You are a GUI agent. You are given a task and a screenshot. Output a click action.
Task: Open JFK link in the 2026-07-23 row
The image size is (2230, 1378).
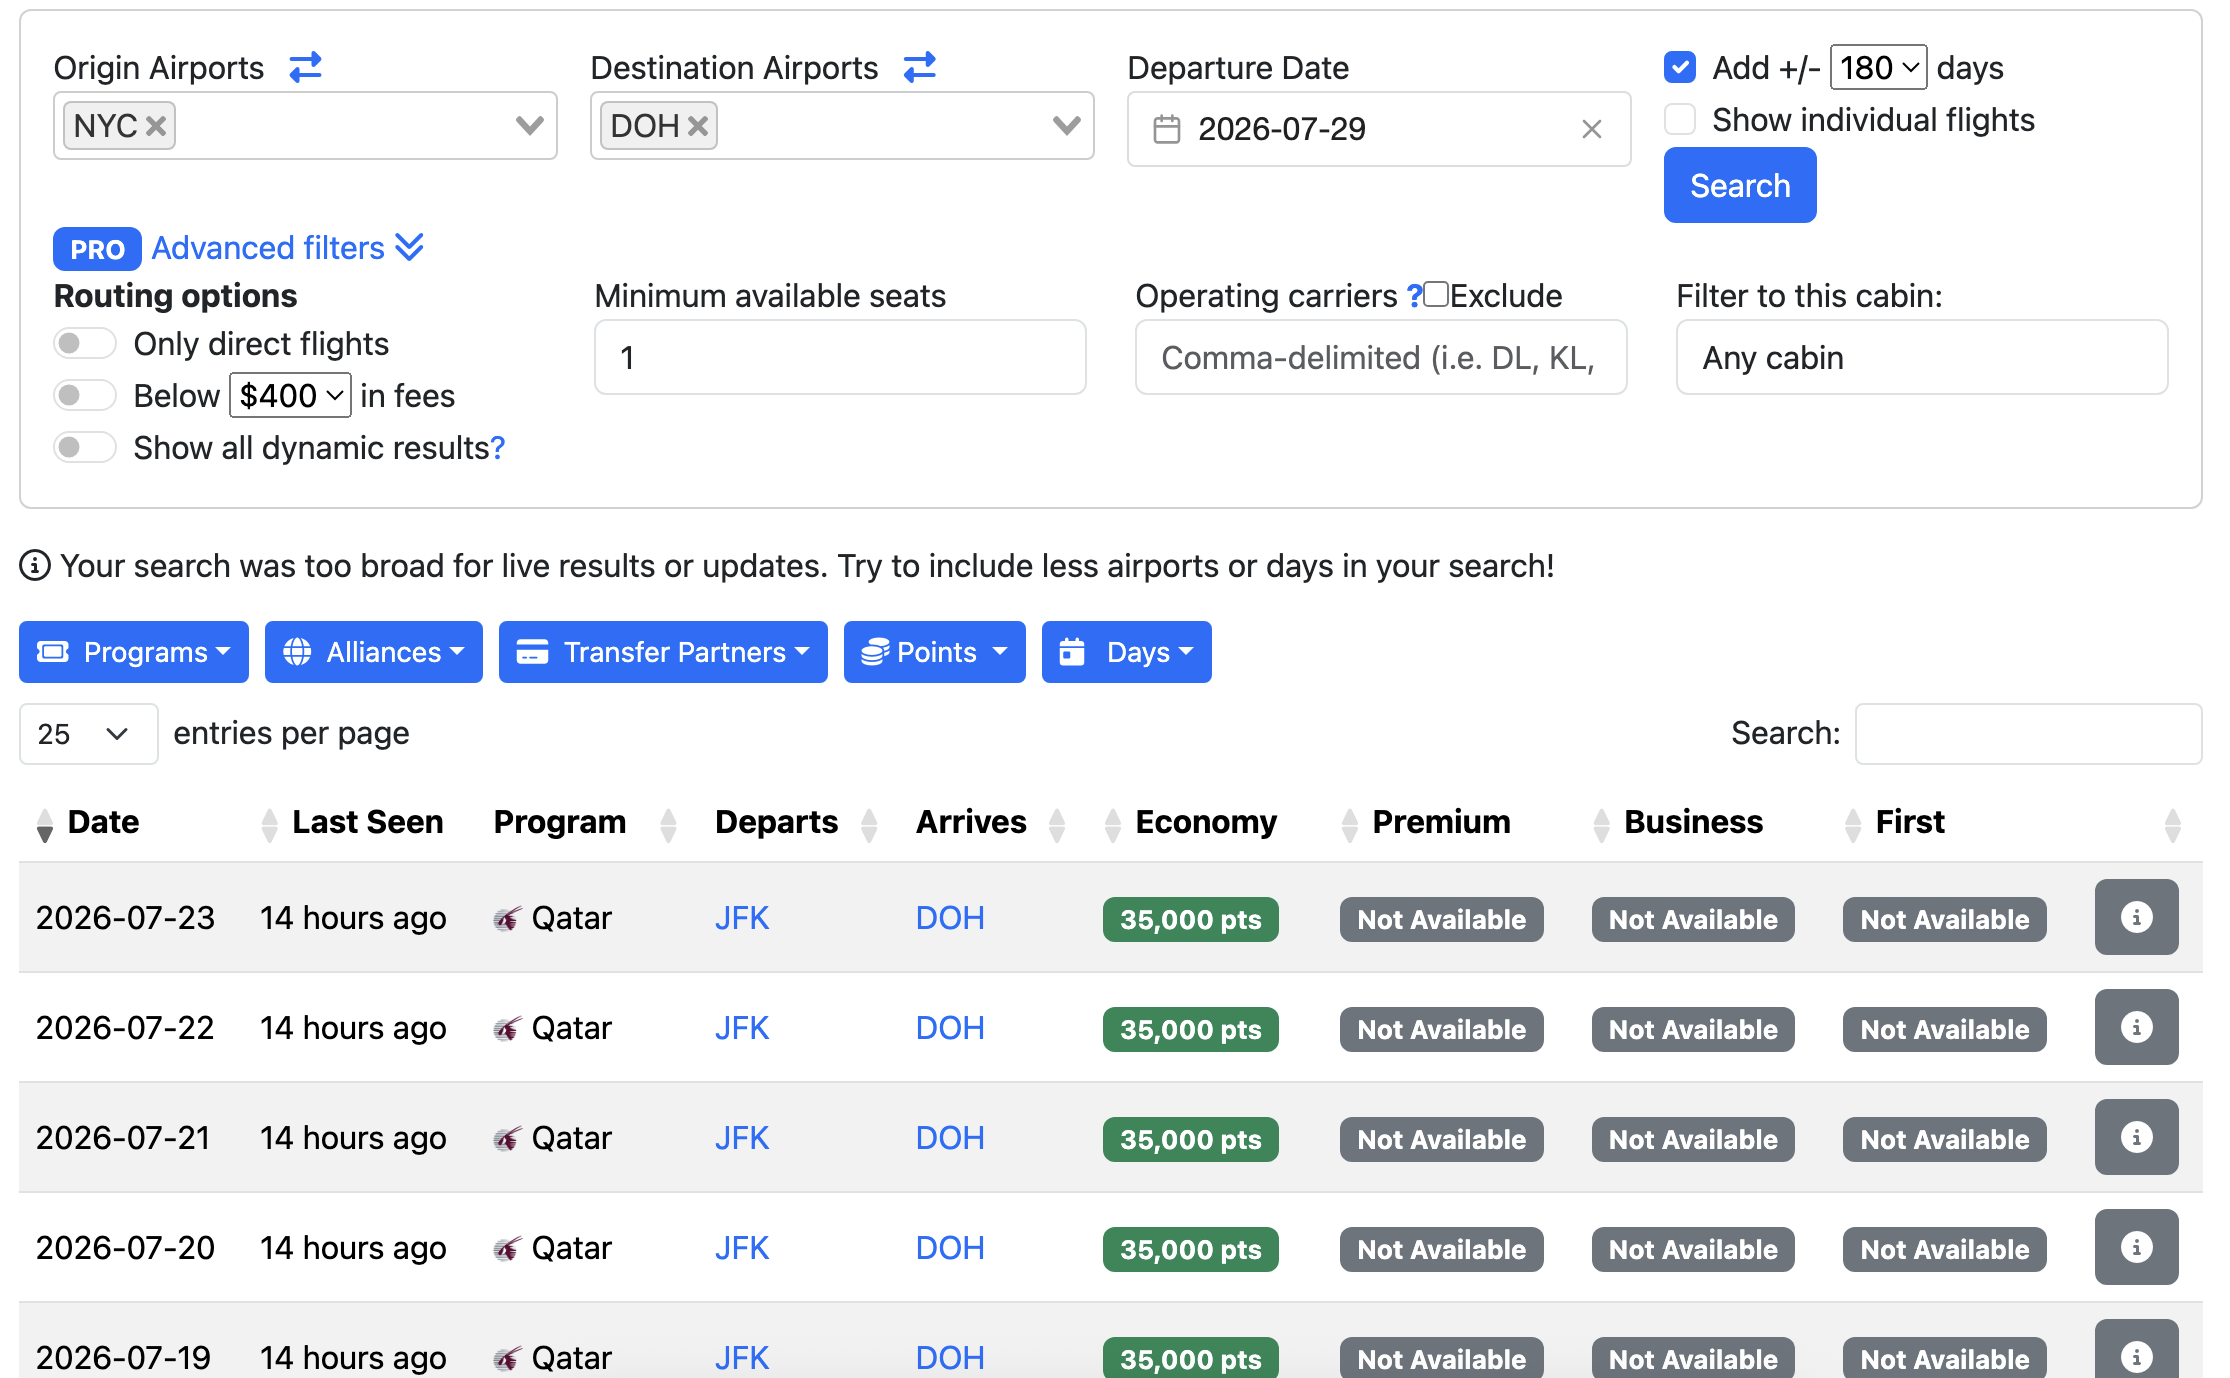tap(742, 918)
